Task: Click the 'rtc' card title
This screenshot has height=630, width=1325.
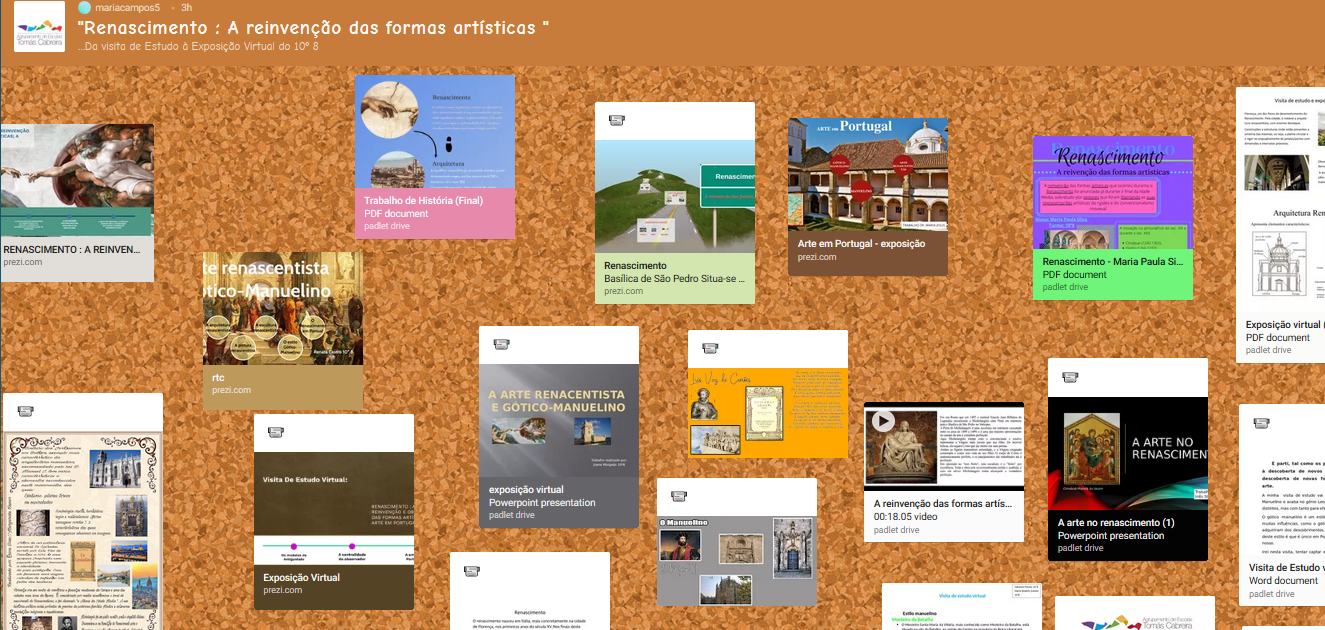Action: coord(218,378)
